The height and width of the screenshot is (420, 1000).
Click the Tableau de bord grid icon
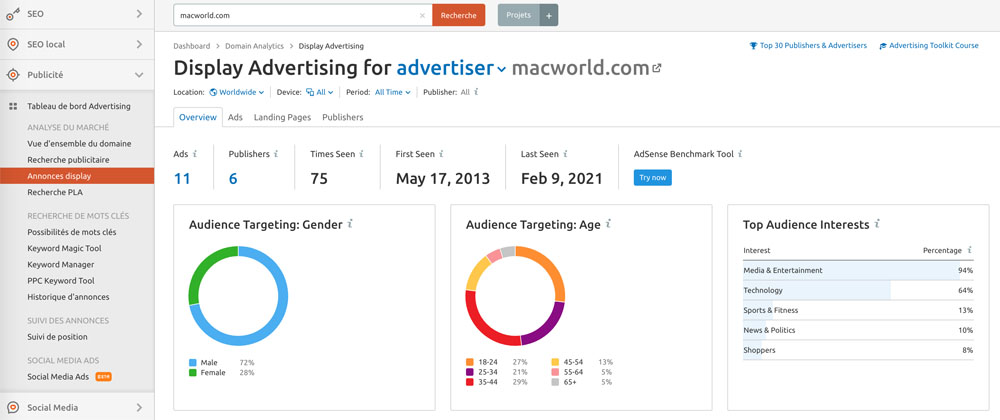(12, 106)
